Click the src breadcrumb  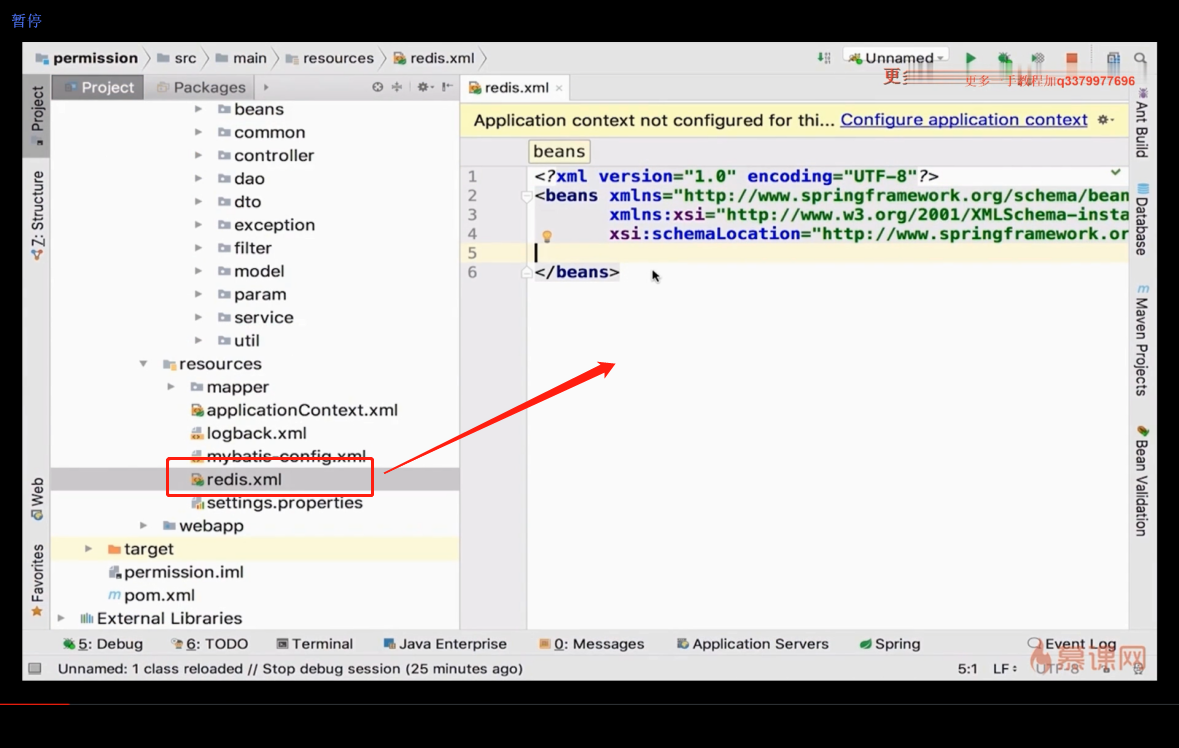[x=177, y=58]
